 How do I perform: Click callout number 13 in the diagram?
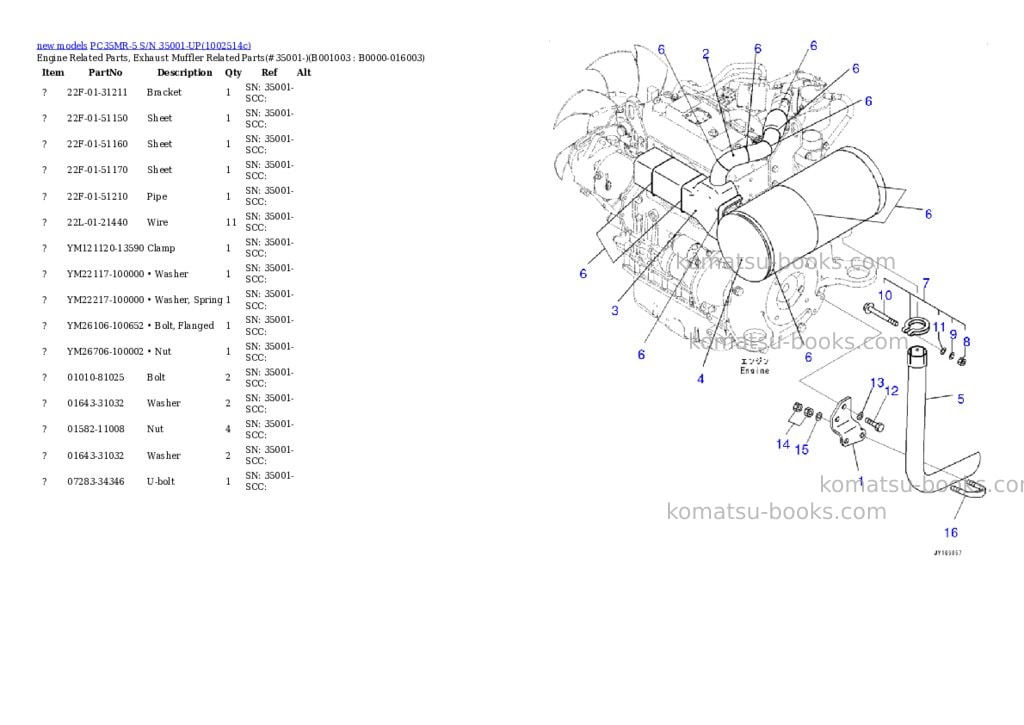[877, 383]
